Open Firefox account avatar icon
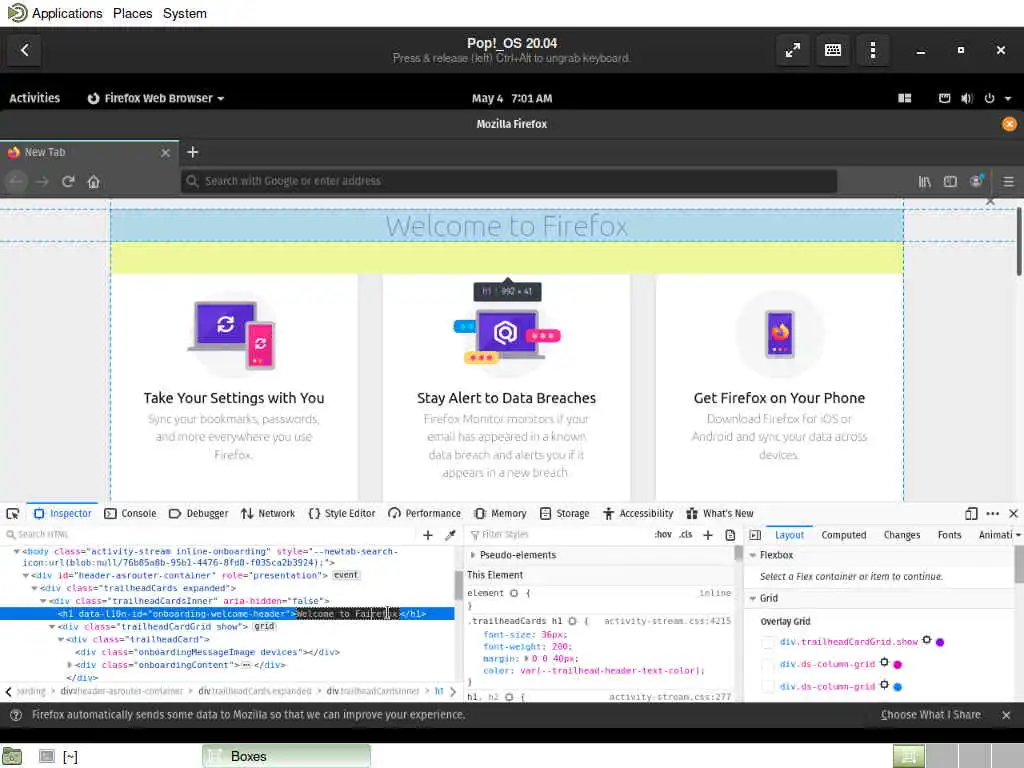The width and height of the screenshot is (1024, 768). click(x=976, y=182)
